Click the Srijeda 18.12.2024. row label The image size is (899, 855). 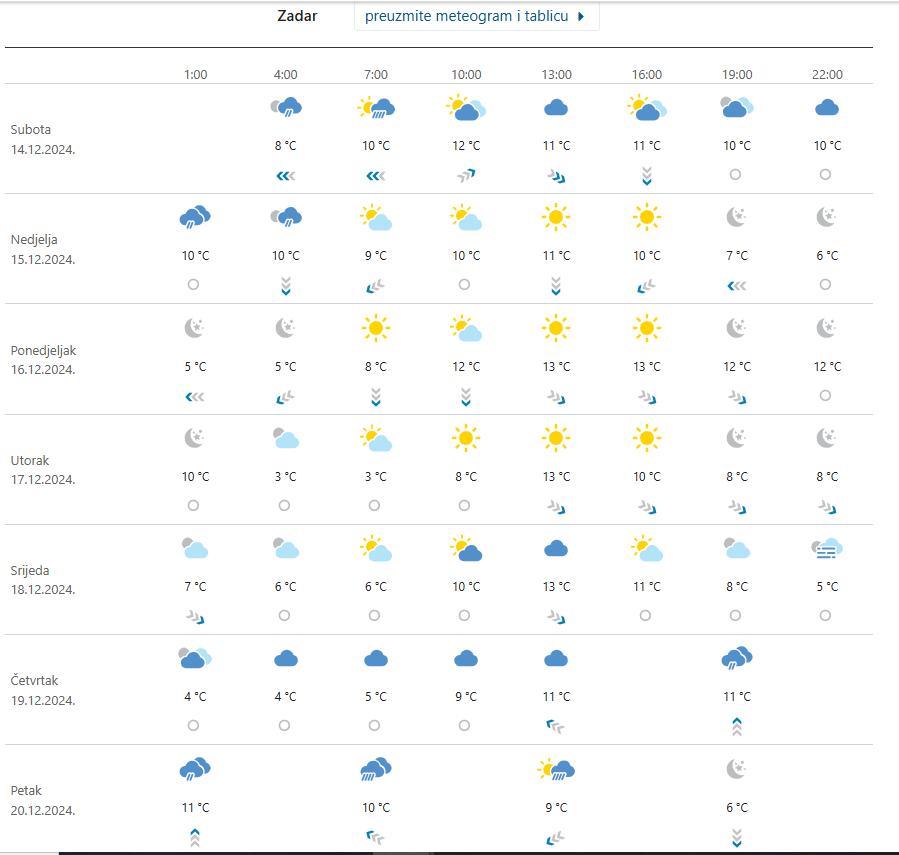(x=44, y=580)
